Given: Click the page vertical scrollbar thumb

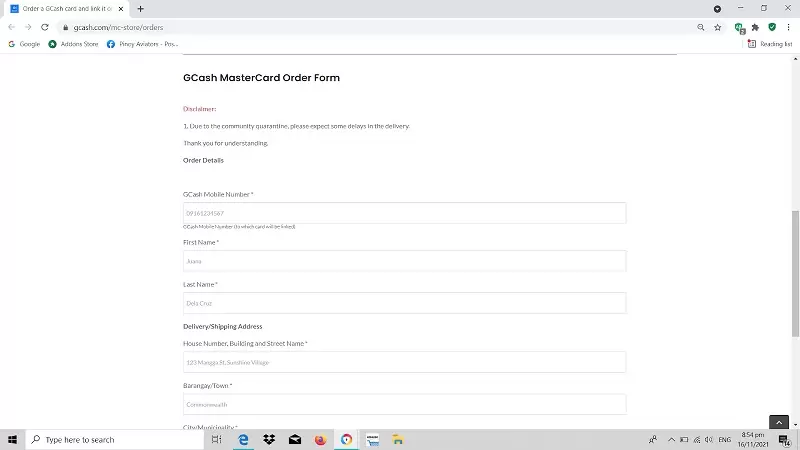Looking at the screenshot, I should (x=795, y=273).
